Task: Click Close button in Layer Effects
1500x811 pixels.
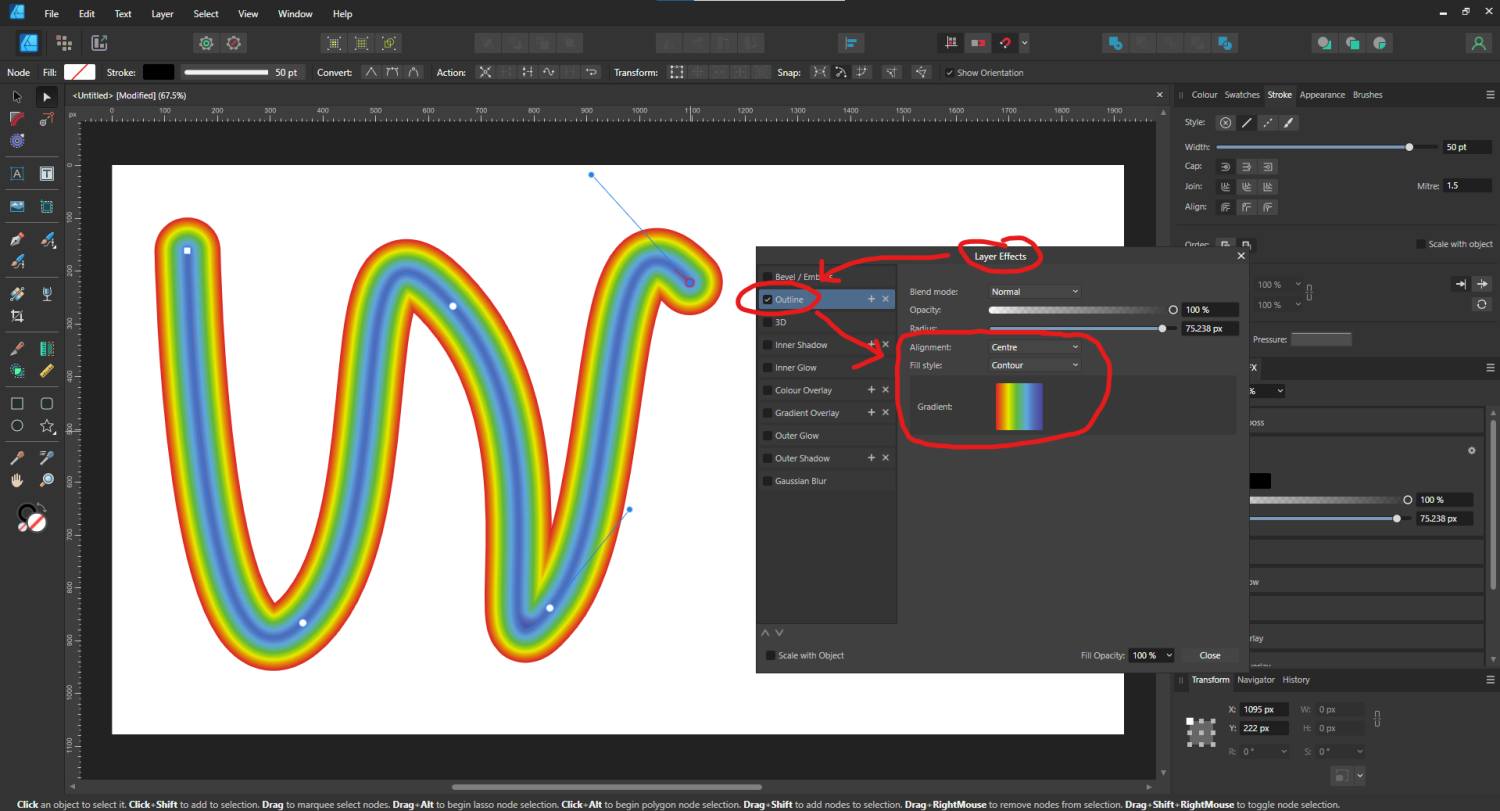Action: coord(1209,656)
